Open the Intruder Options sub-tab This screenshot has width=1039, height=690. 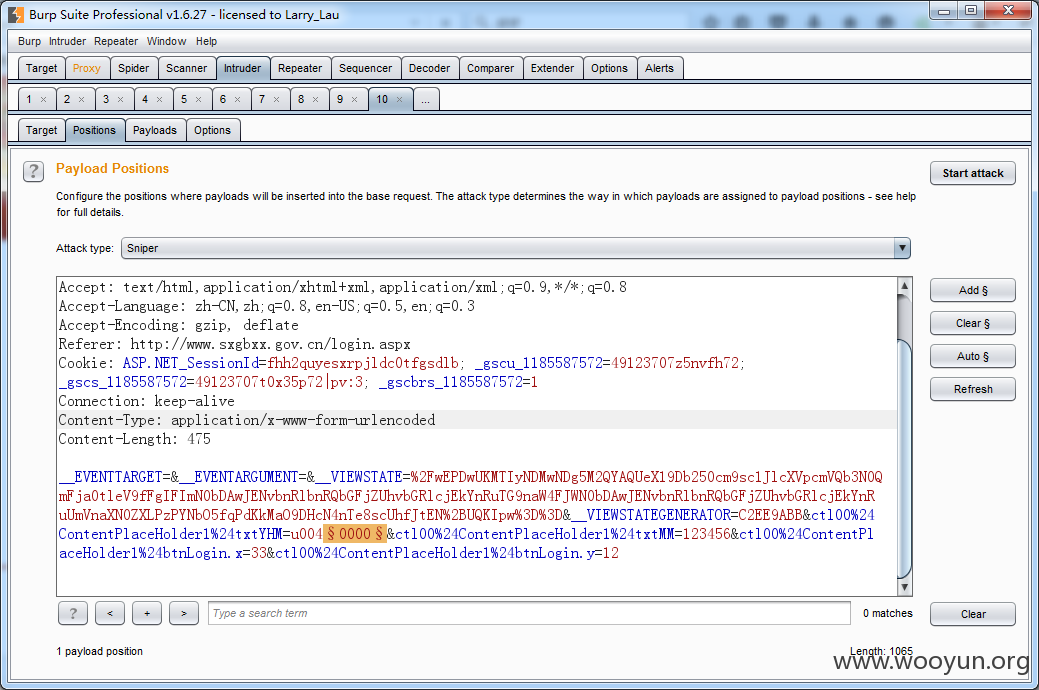click(x=212, y=131)
